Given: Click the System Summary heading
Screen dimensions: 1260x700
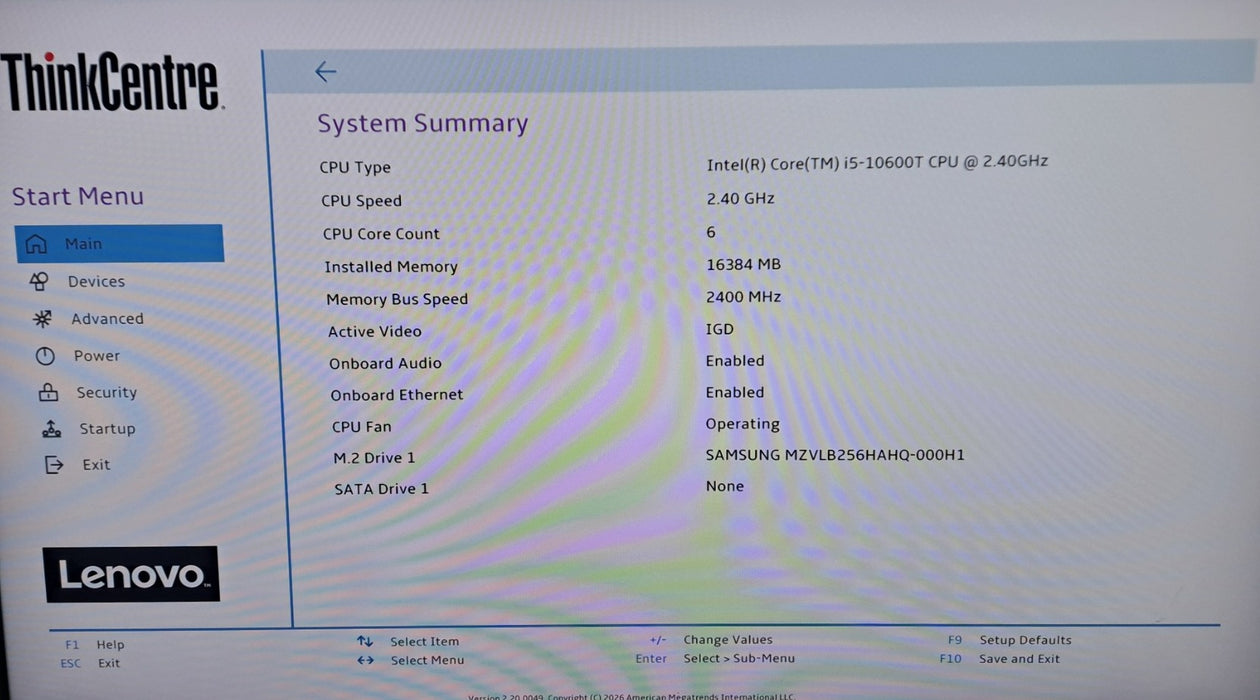Looking at the screenshot, I should click(x=423, y=124).
